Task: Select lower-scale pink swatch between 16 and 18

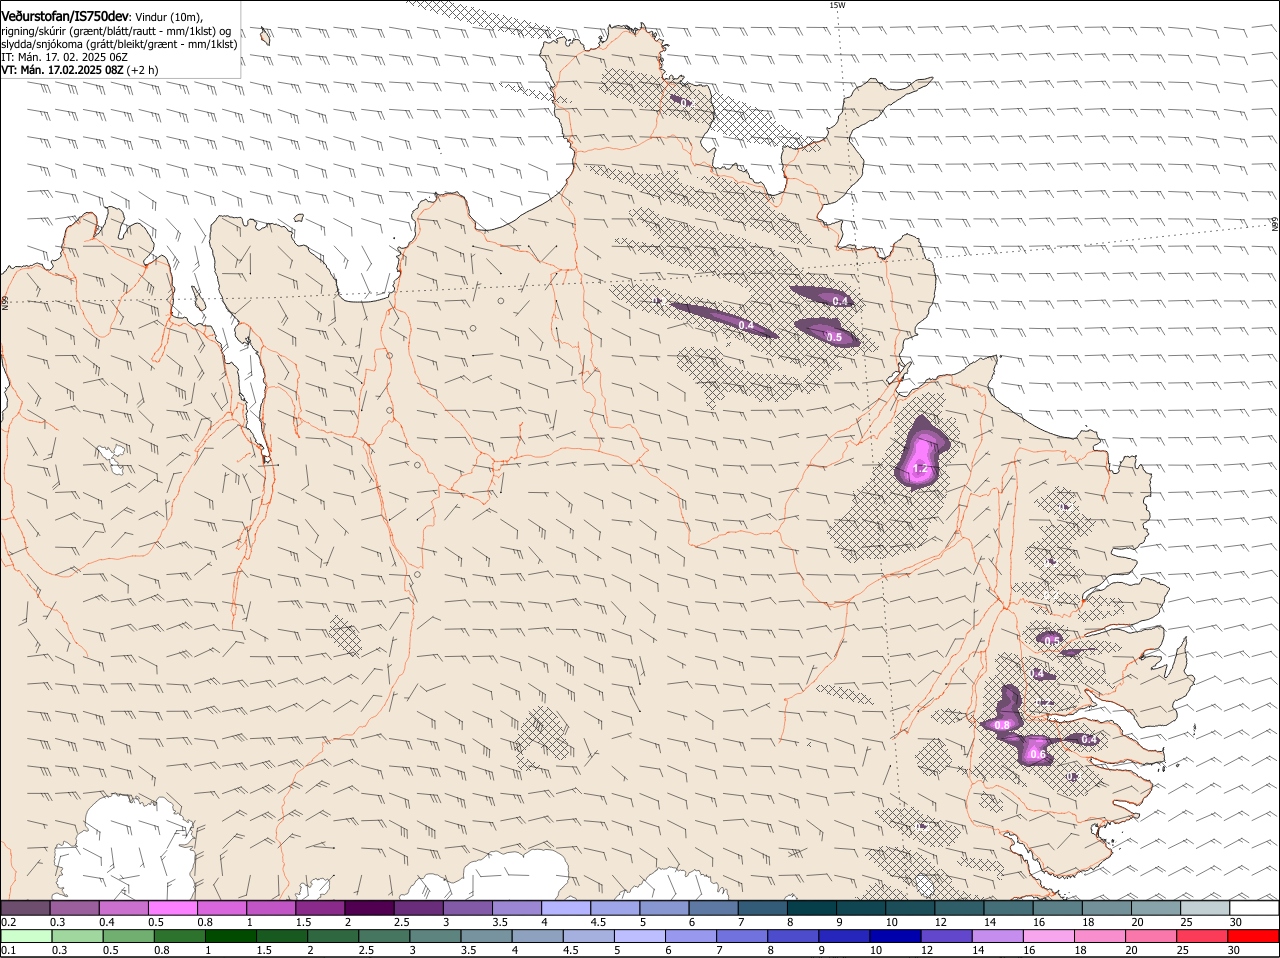Action: [x=1049, y=936]
